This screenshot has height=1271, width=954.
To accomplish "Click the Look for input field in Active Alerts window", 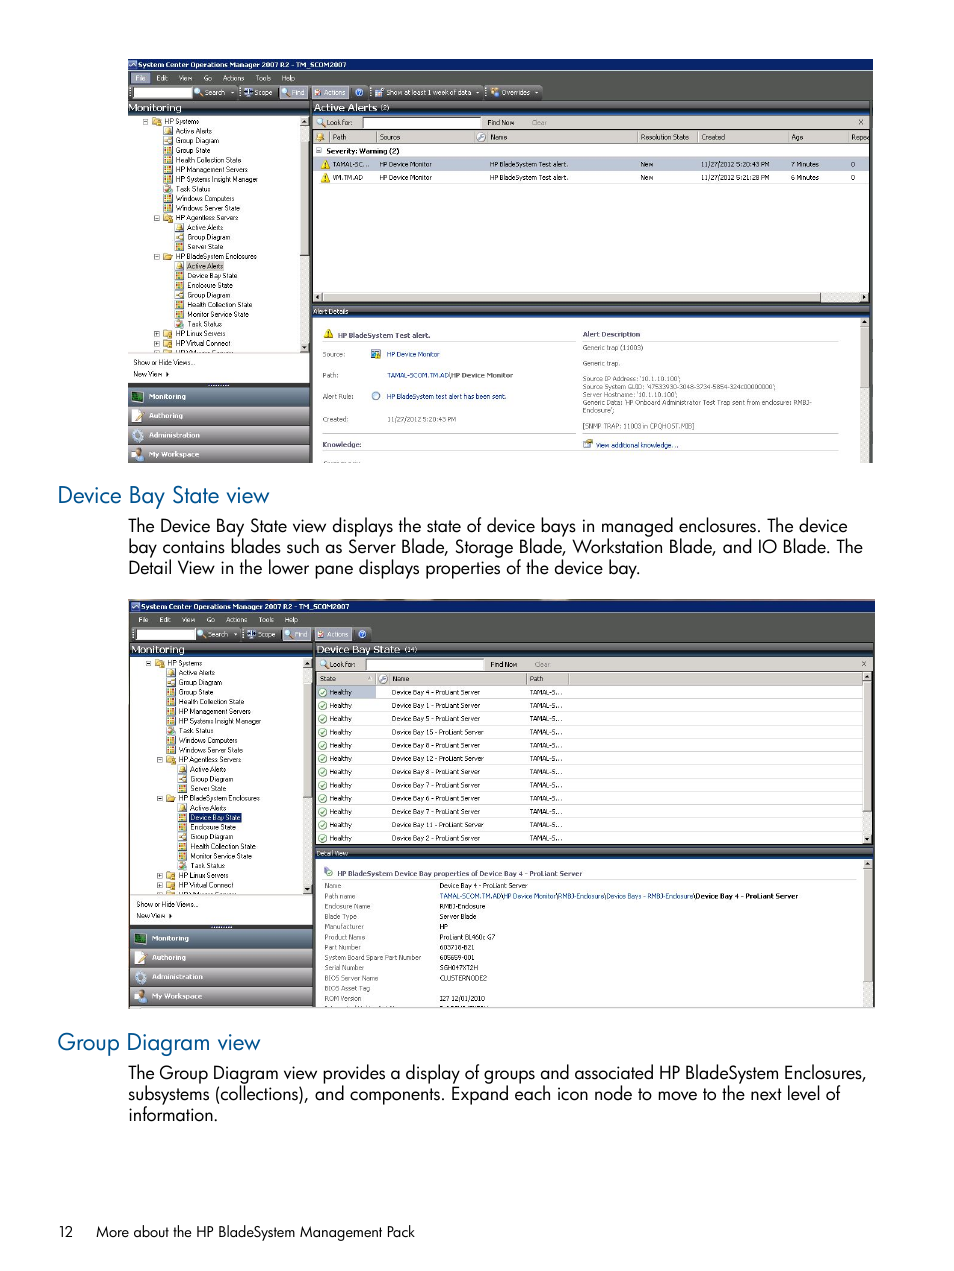I will 421,123.
